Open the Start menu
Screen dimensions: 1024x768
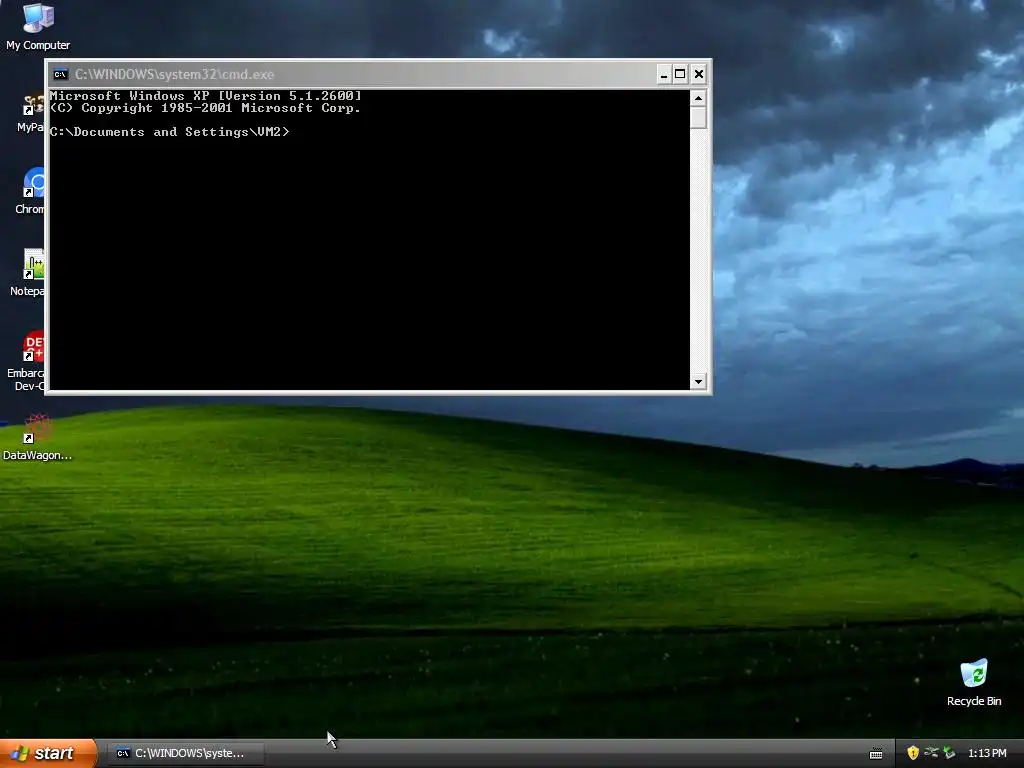[48, 753]
